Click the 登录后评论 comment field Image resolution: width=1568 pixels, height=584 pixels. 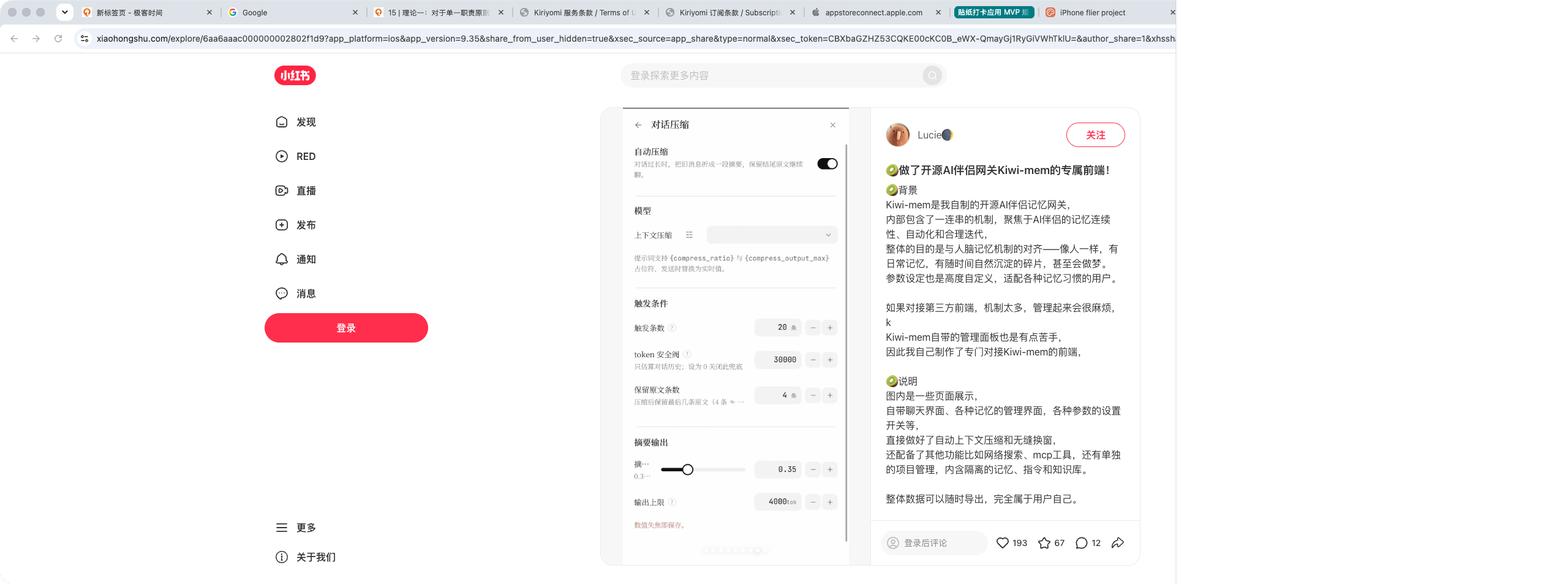click(934, 543)
